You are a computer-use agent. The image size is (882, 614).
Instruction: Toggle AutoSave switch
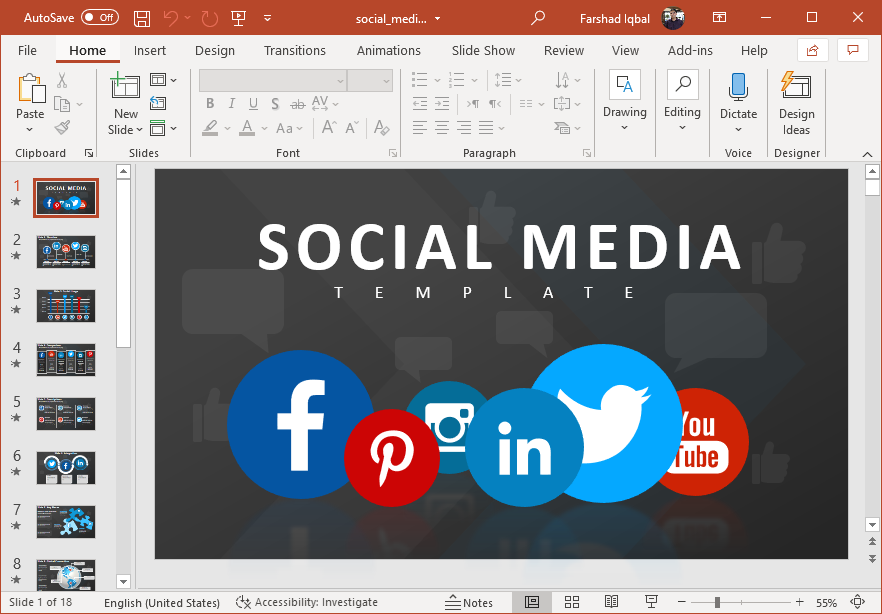[x=99, y=18]
